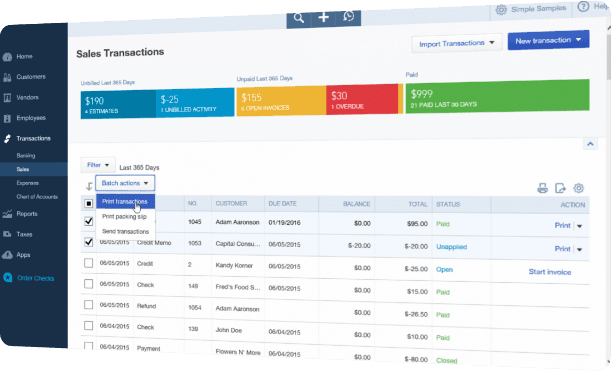Toggle the select-all header checkbox

coord(88,203)
